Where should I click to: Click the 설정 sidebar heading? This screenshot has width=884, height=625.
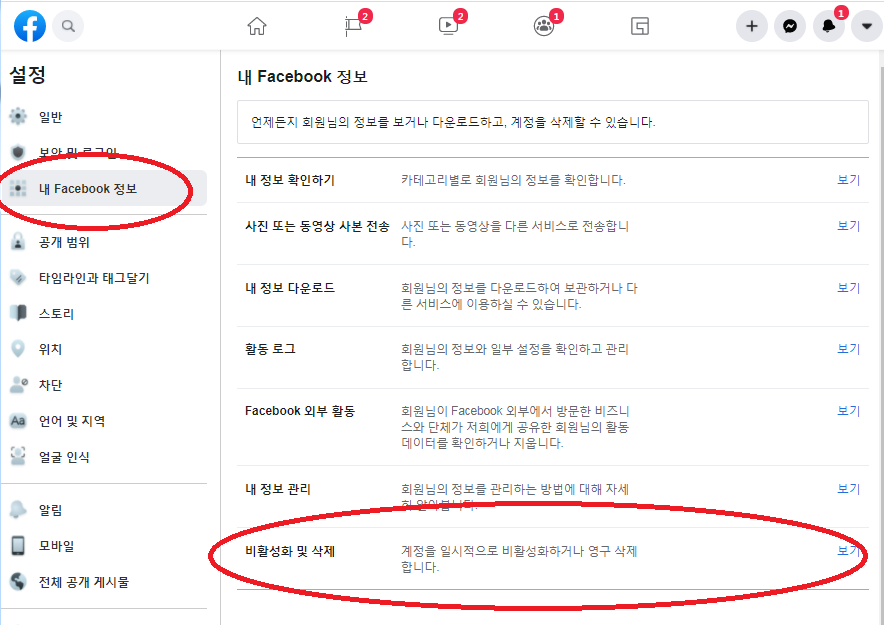pos(28,74)
